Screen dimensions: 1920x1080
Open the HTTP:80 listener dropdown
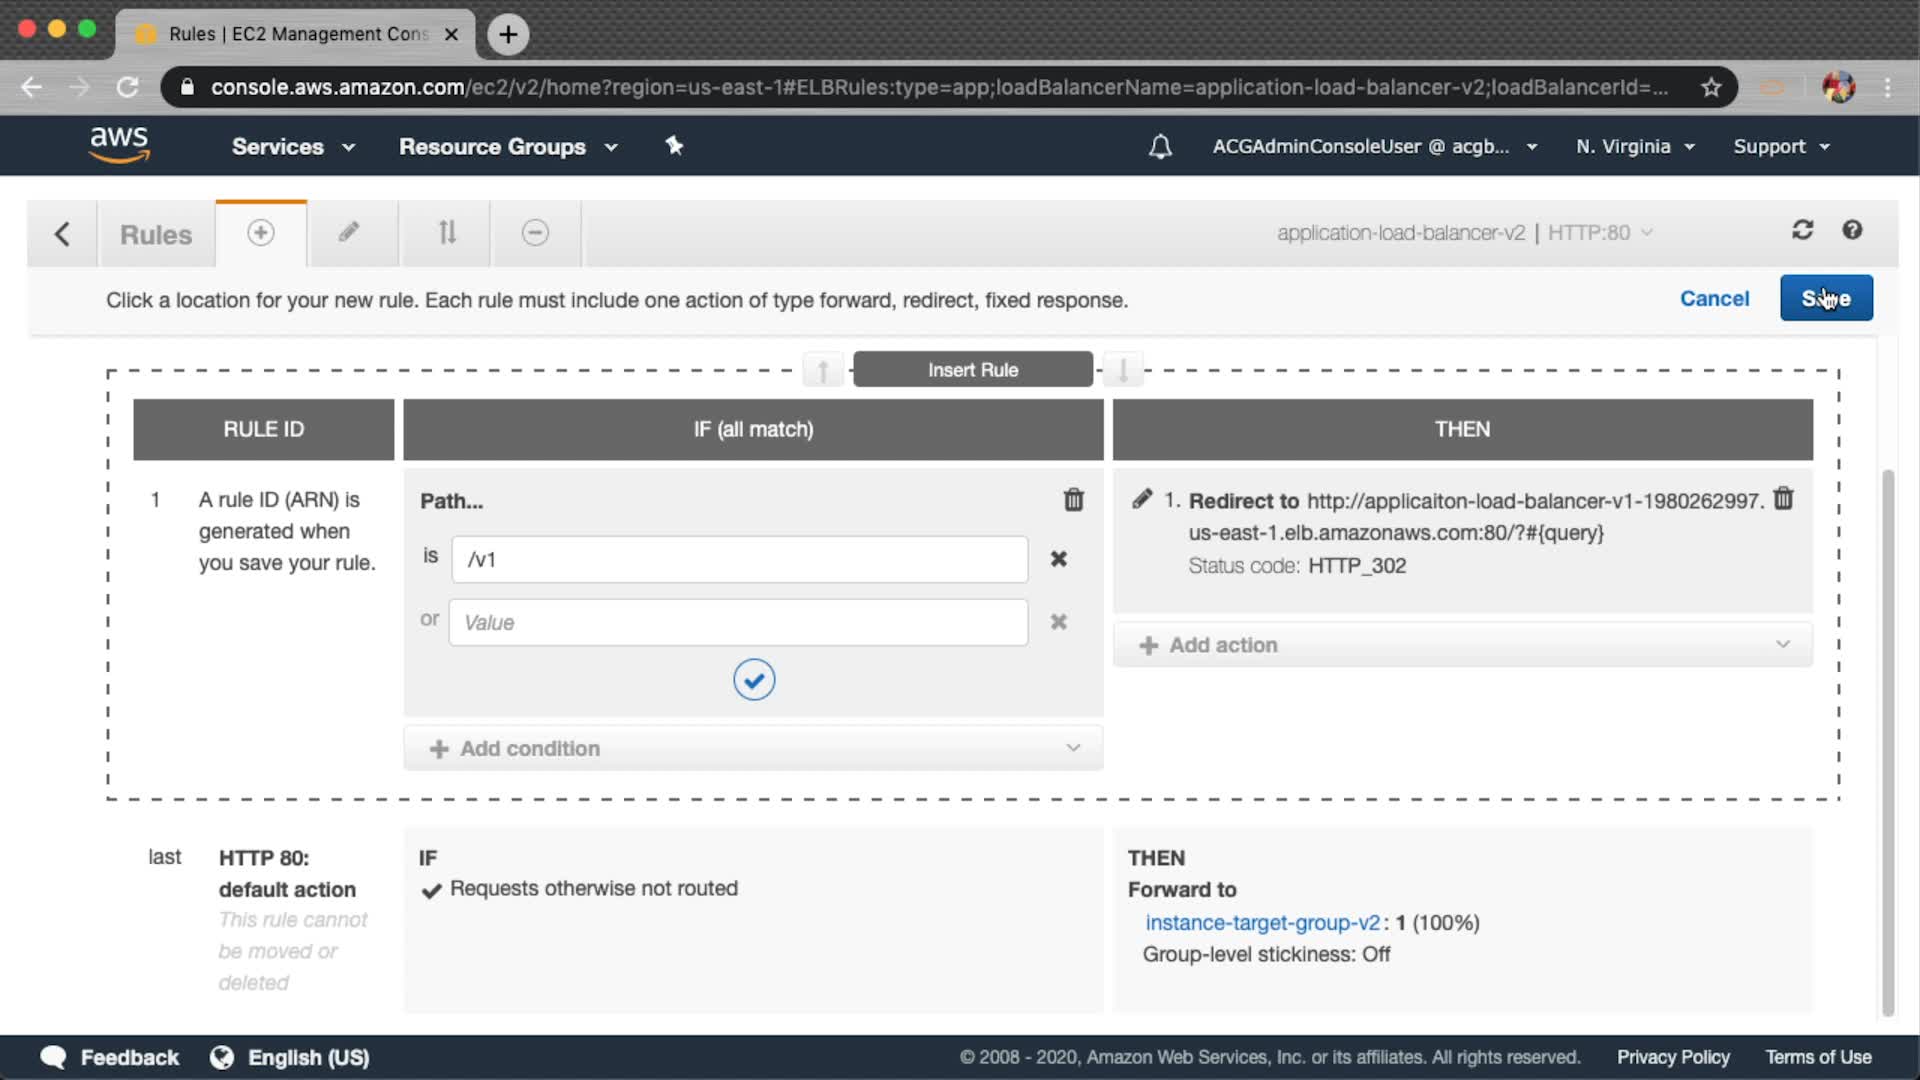pos(1599,233)
